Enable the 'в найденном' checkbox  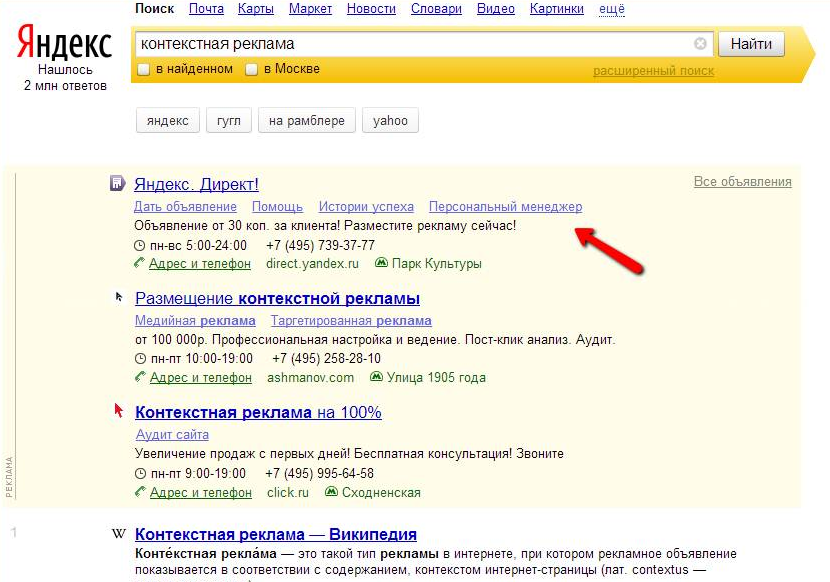[144, 69]
